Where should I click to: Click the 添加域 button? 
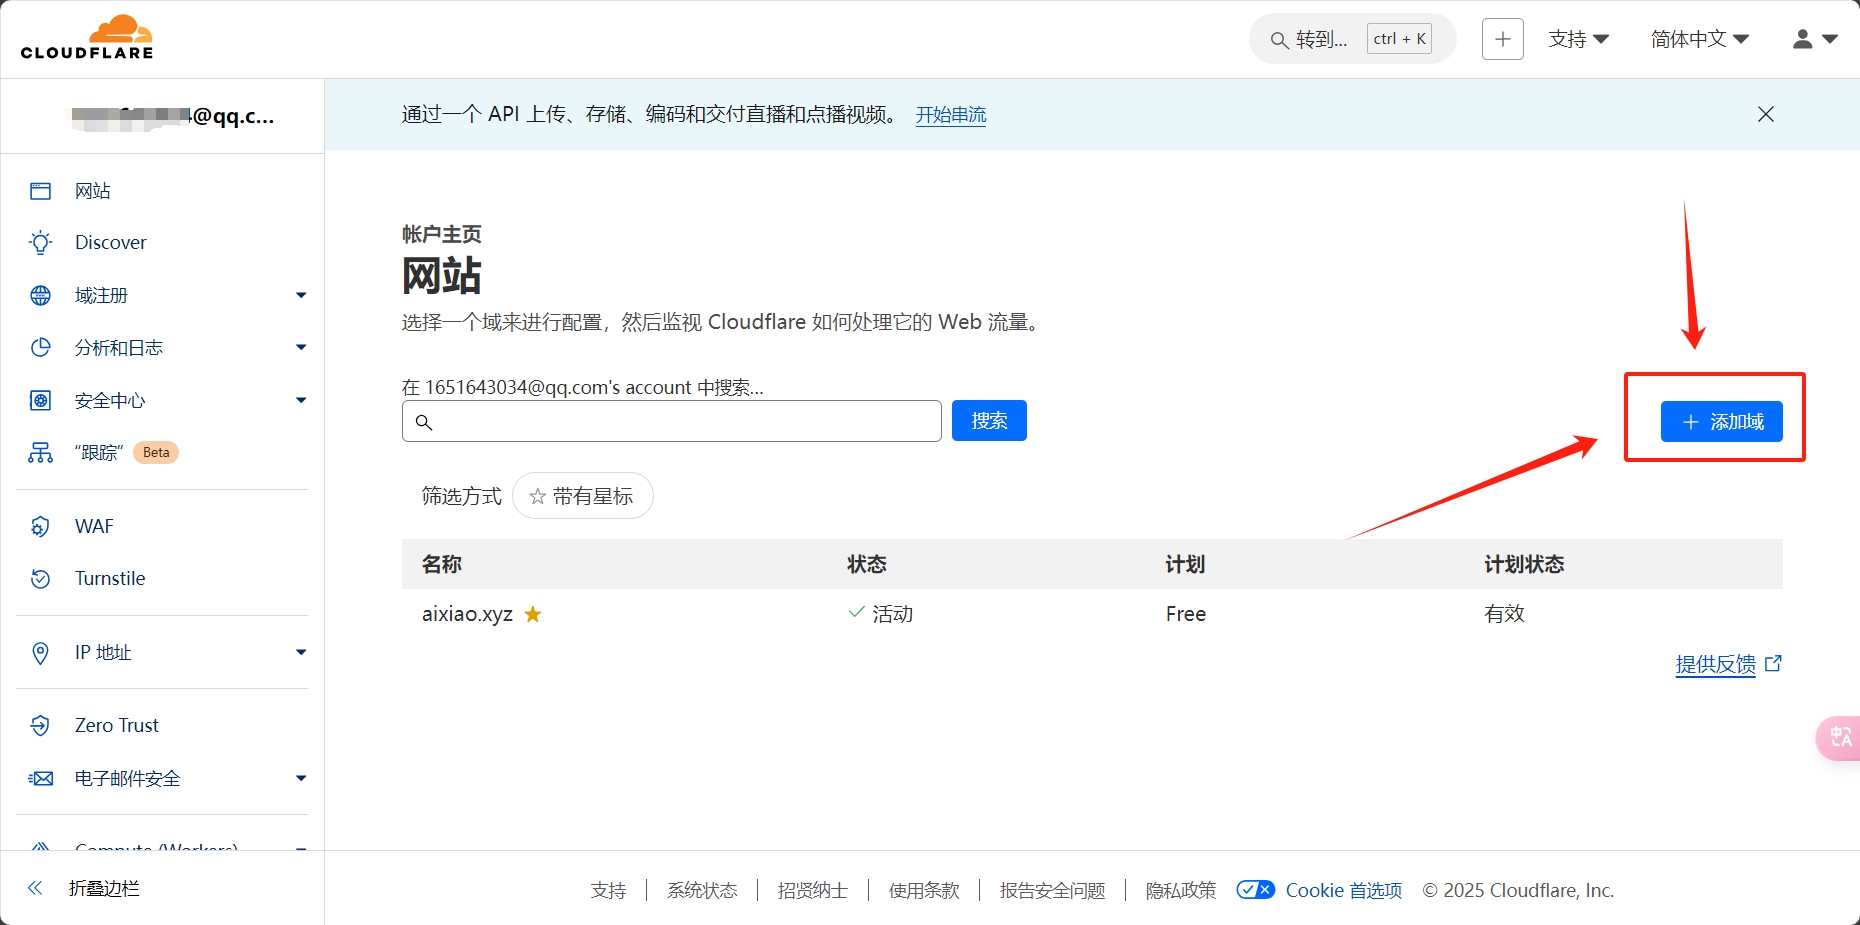tap(1722, 422)
